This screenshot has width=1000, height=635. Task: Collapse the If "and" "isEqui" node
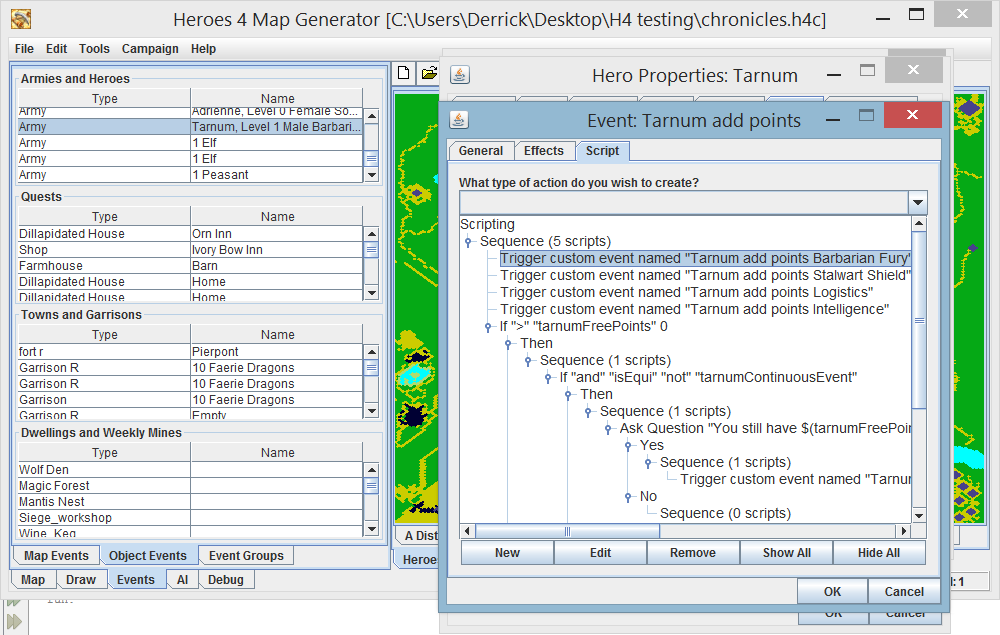coord(548,378)
